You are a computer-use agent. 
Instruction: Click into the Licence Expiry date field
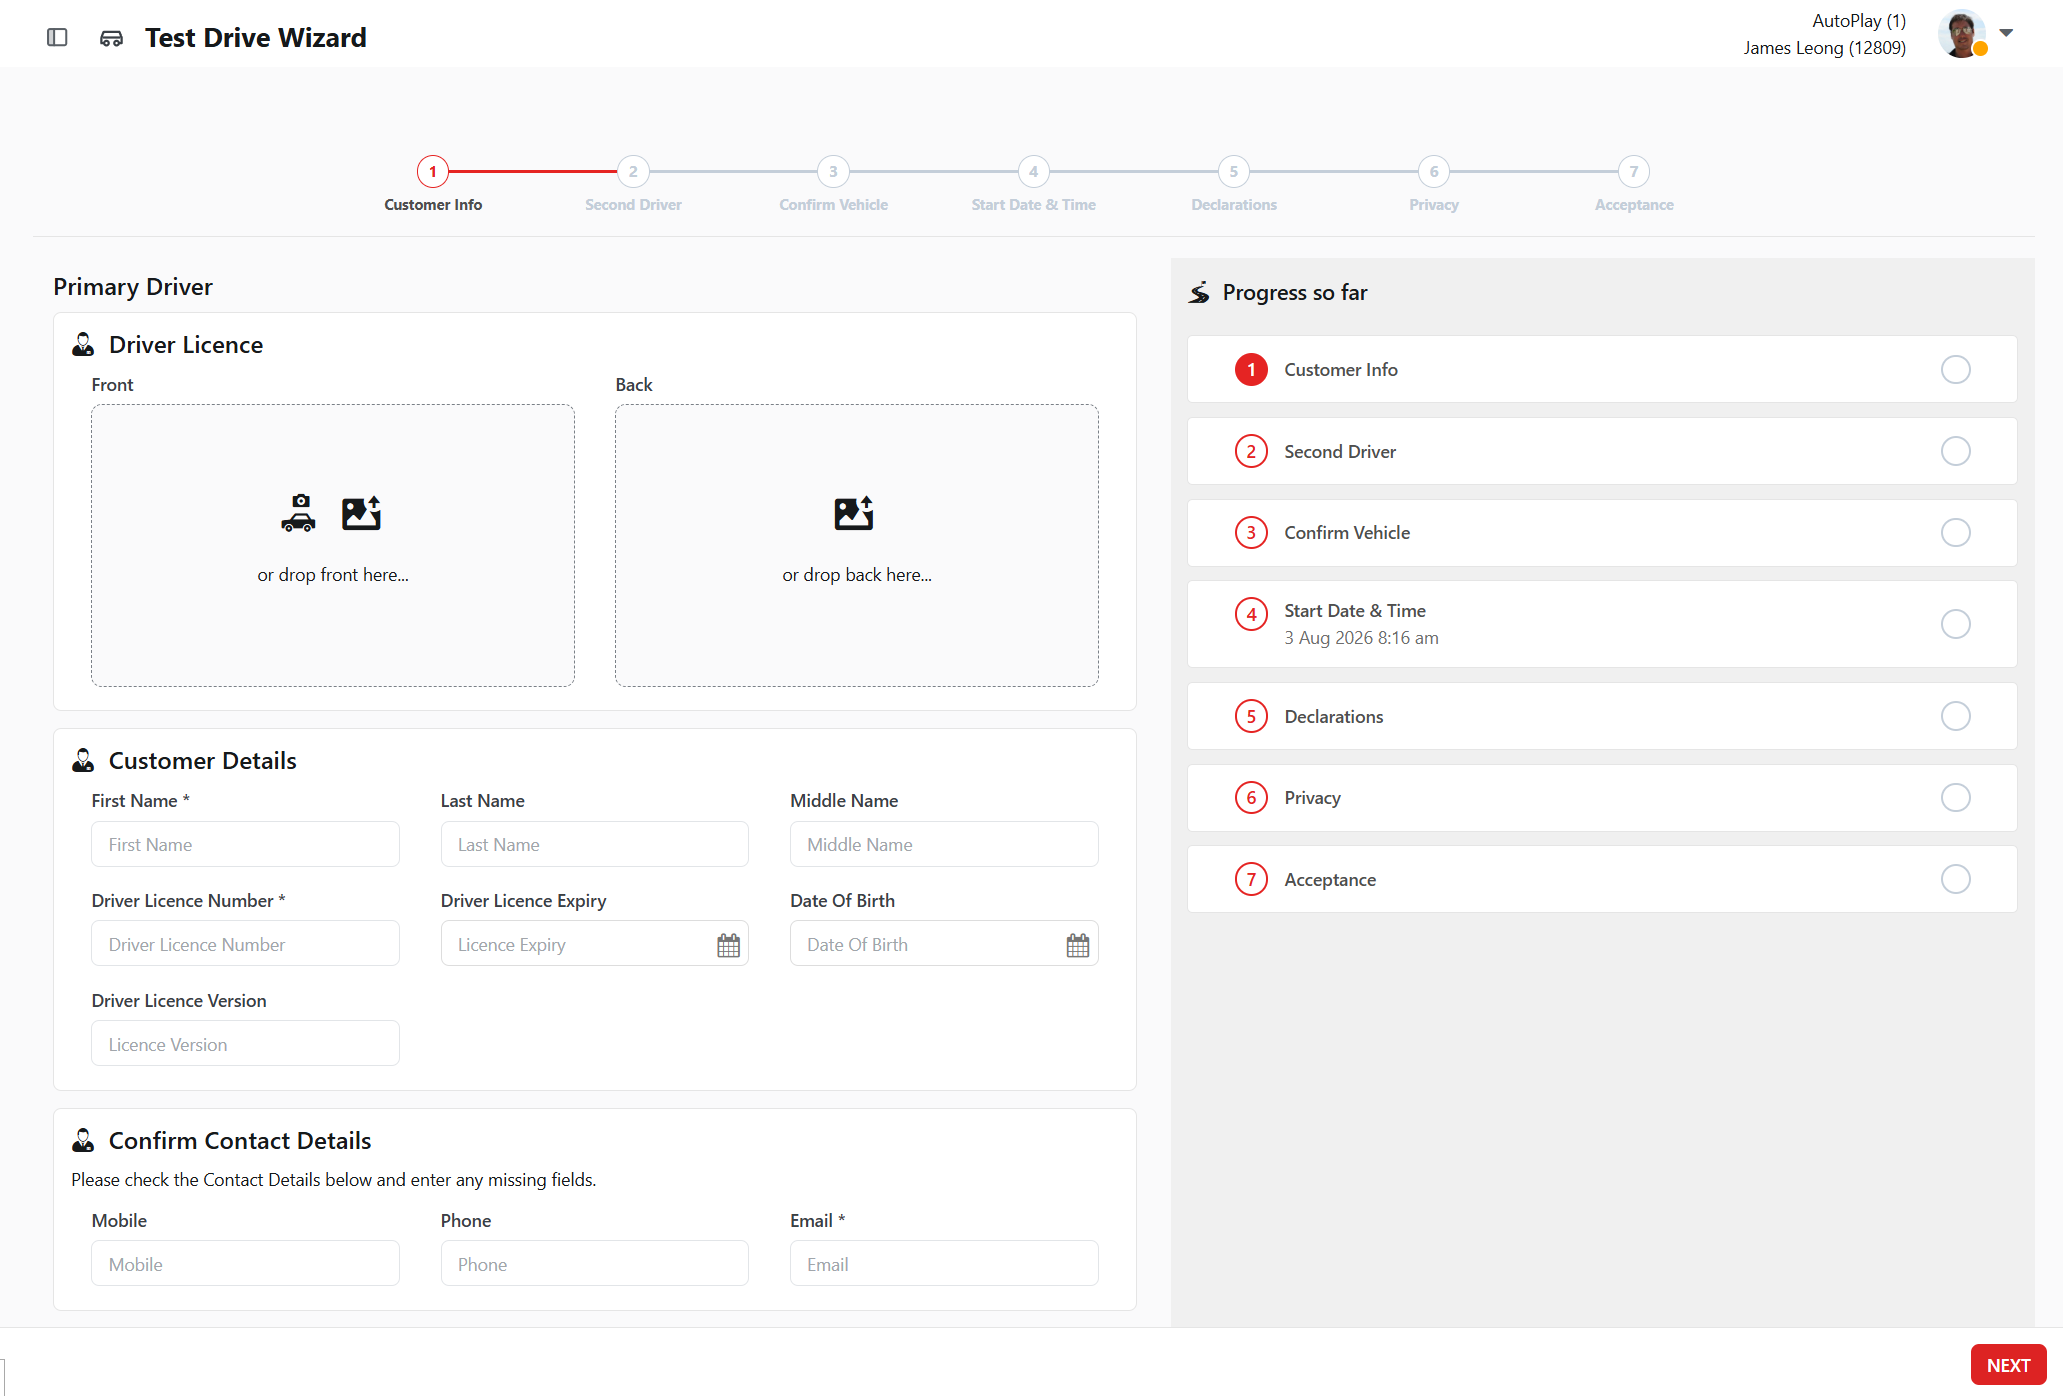pos(594,944)
